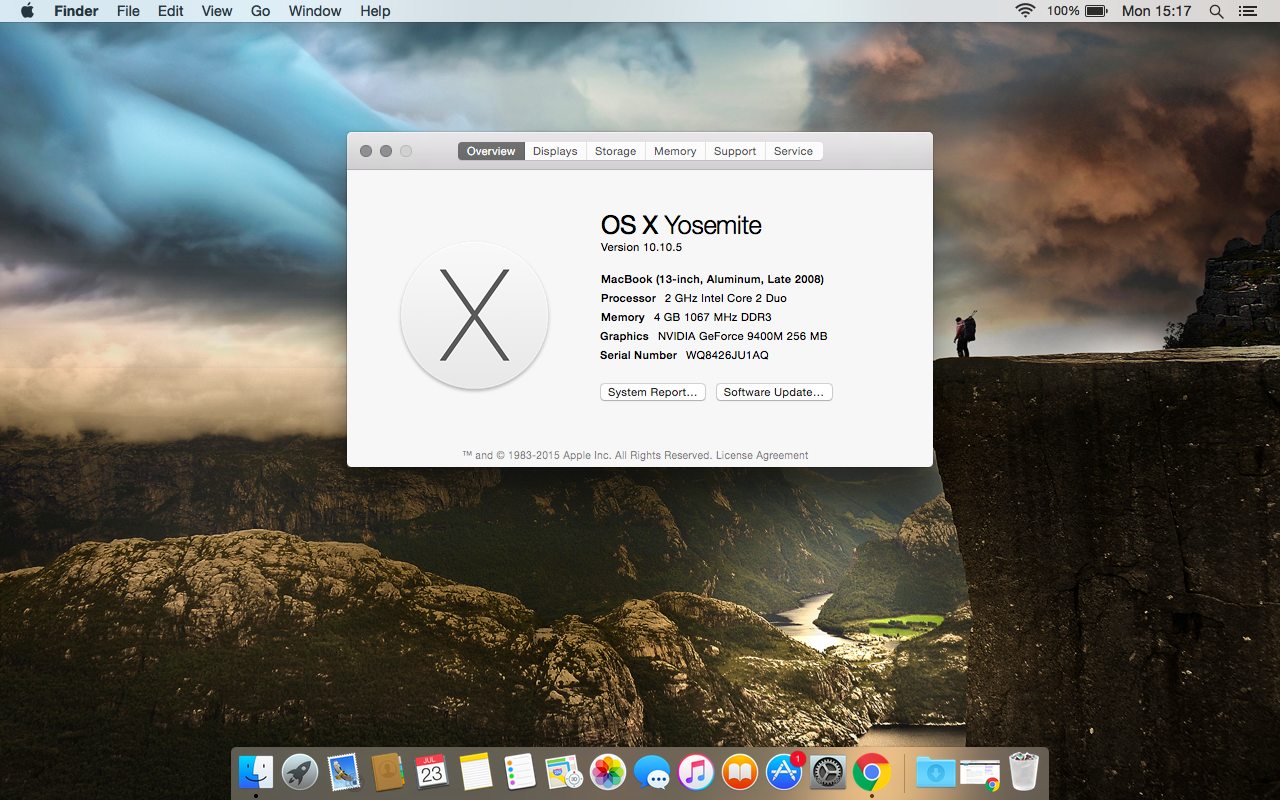Switch to the Storage tab
The image size is (1280, 800).
(615, 151)
